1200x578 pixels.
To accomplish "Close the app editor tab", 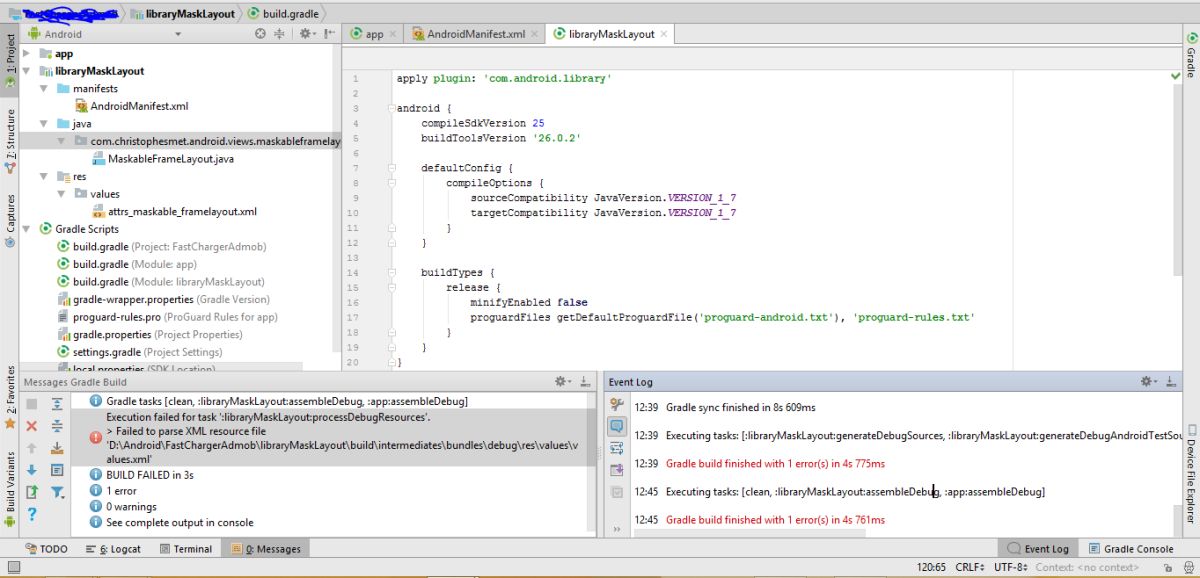I will [x=392, y=34].
